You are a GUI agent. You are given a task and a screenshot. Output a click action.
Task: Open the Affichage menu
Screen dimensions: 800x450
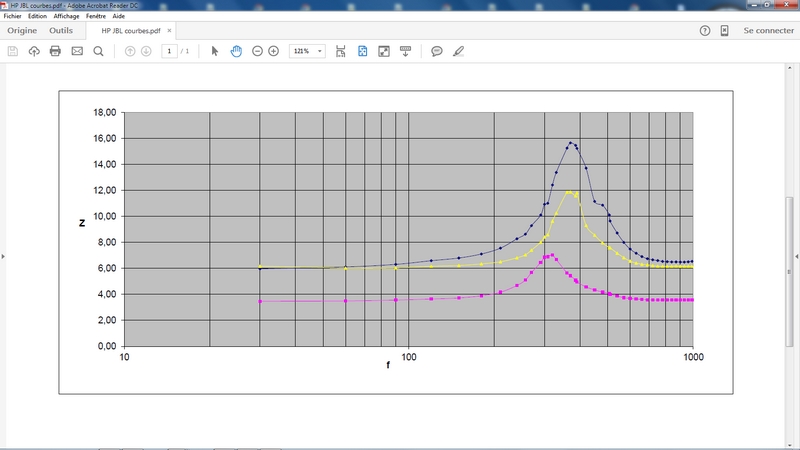(x=66, y=17)
